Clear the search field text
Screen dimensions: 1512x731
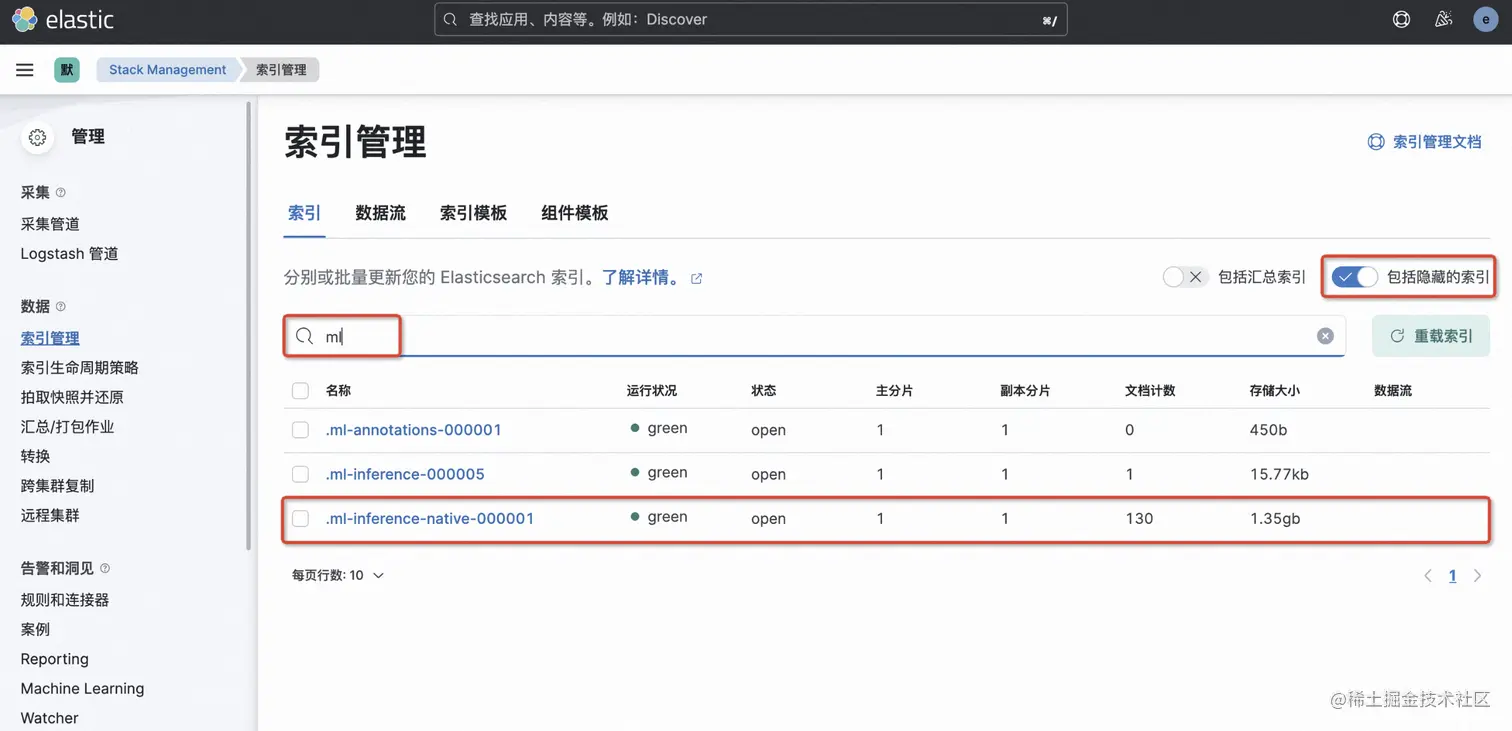tap(1325, 336)
